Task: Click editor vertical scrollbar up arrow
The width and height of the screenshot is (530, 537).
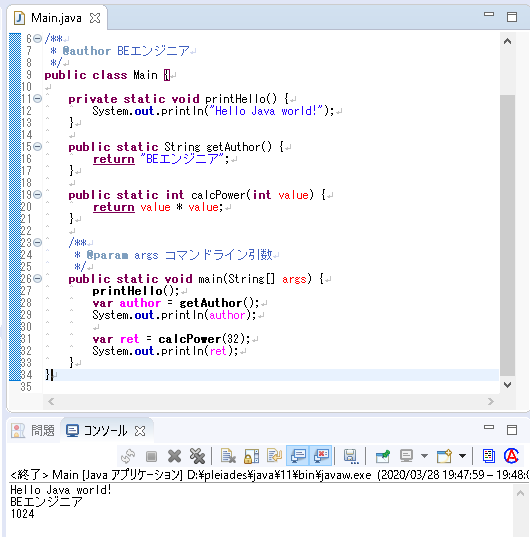Action: [x=507, y=41]
